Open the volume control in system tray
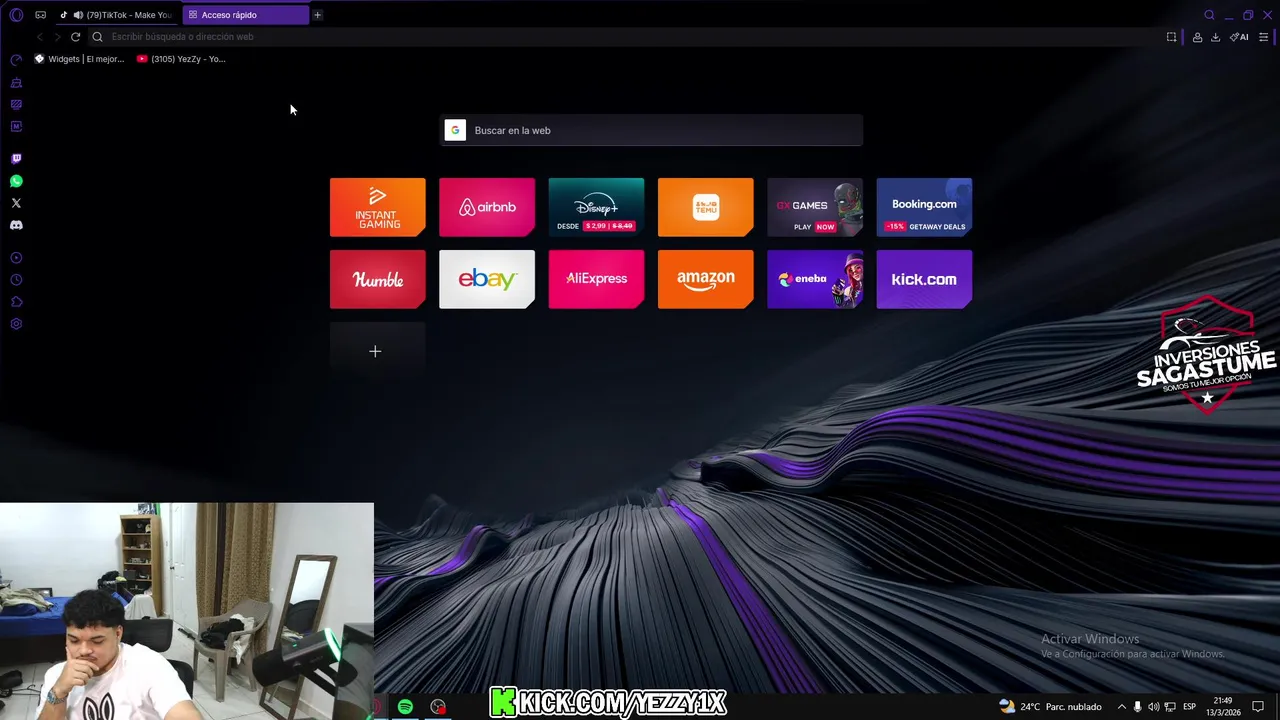The image size is (1280, 720). (1153, 707)
